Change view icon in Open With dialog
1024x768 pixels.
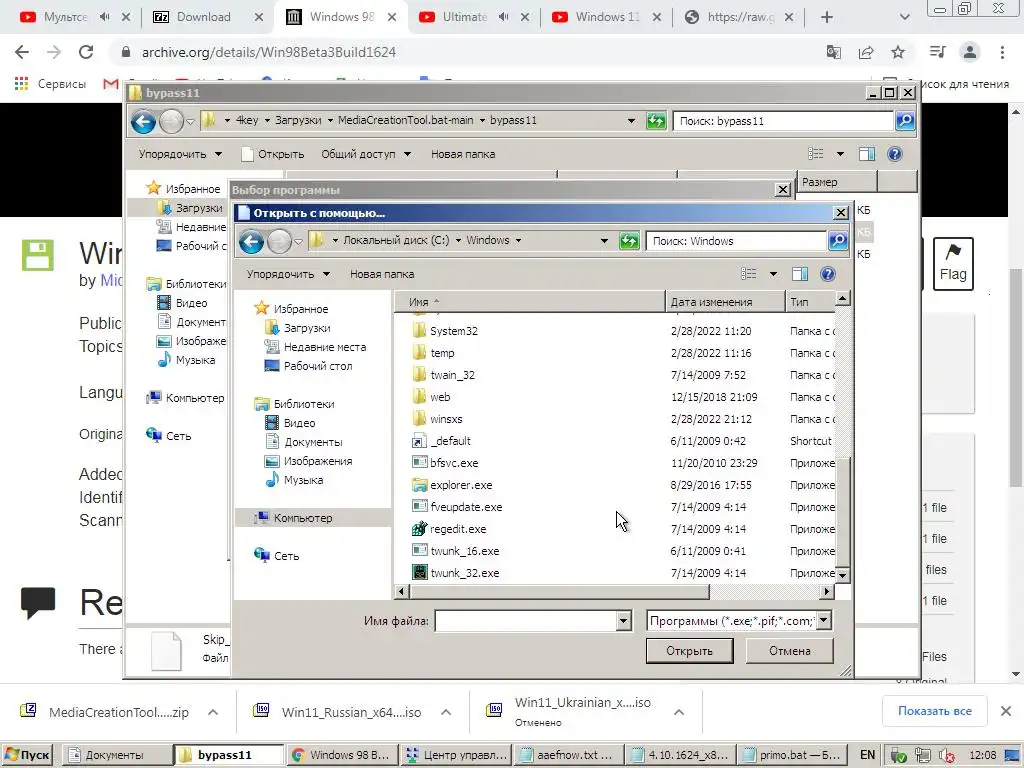748,274
